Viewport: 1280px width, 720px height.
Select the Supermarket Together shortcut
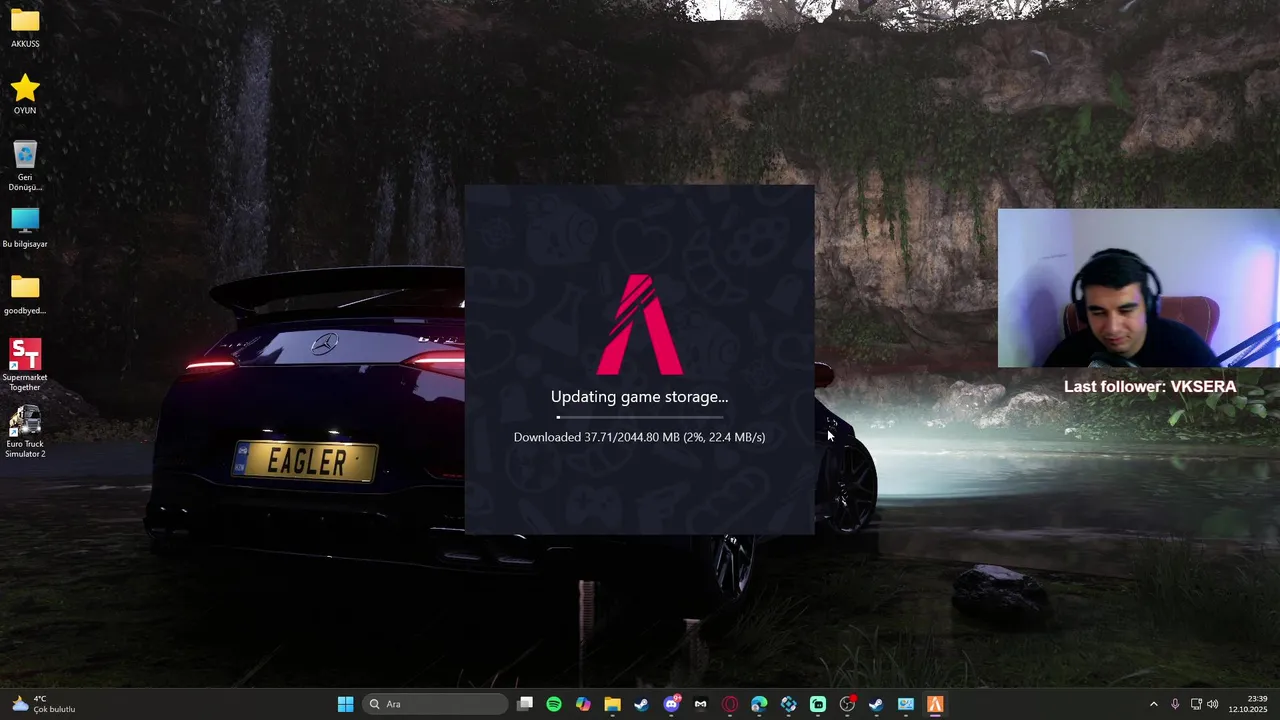click(25, 365)
